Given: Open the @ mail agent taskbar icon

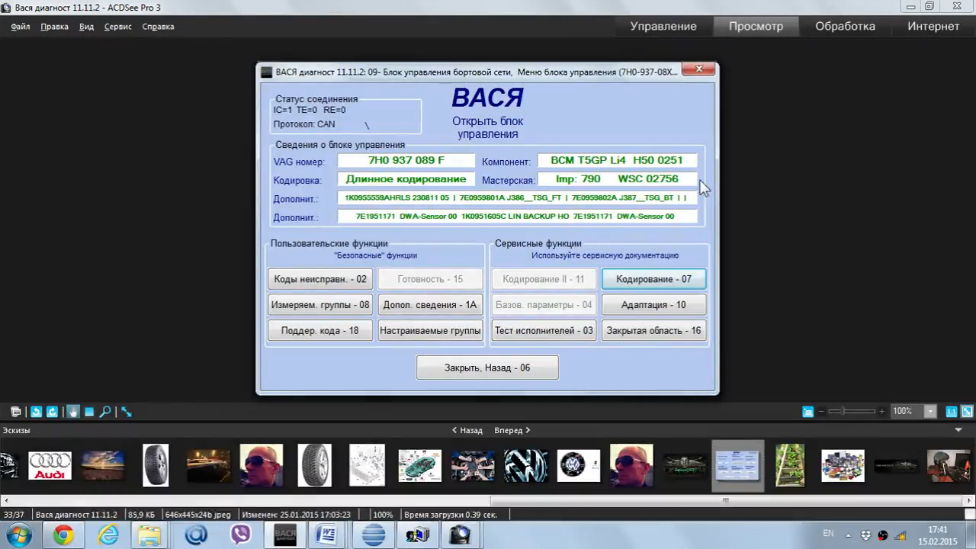Looking at the screenshot, I should [195, 535].
